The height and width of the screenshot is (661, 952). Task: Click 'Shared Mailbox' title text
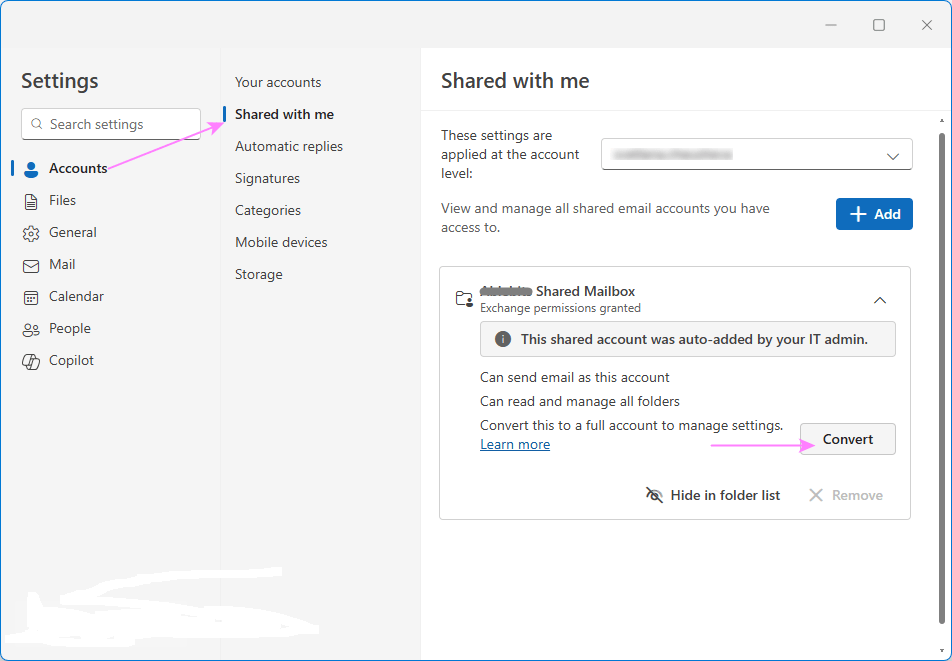tap(585, 291)
